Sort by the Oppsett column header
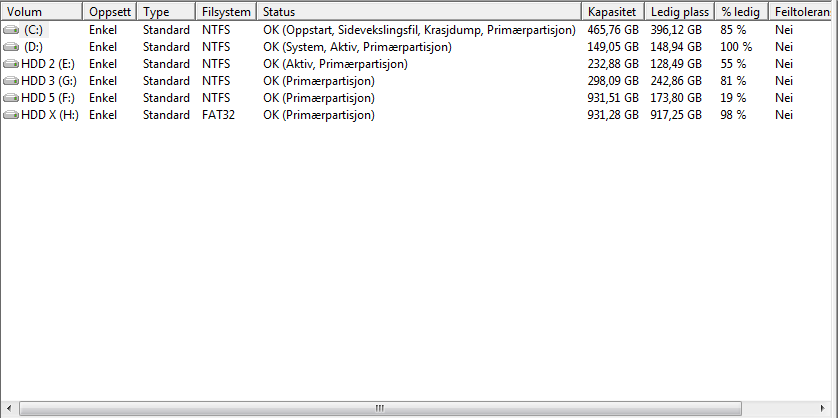This screenshot has width=838, height=418. point(110,12)
